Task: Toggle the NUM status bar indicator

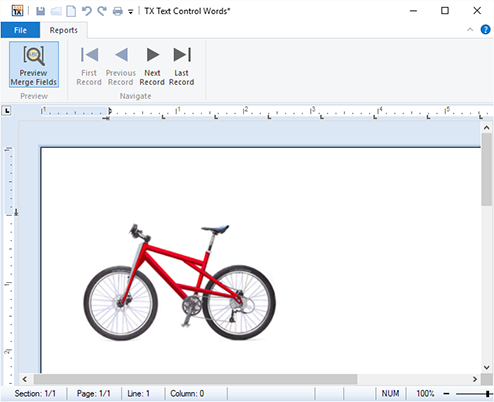Action: coord(390,394)
